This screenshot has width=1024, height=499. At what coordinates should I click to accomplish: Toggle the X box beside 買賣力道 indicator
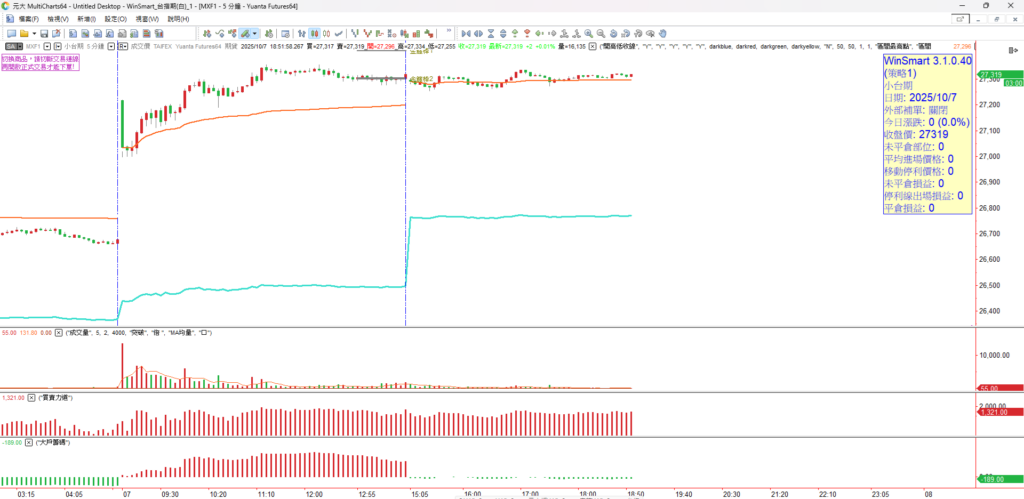click(x=30, y=398)
